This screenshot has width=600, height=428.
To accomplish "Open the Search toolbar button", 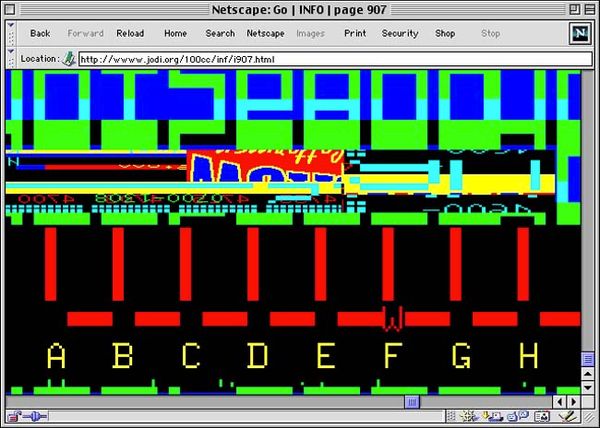I will click(x=220, y=34).
